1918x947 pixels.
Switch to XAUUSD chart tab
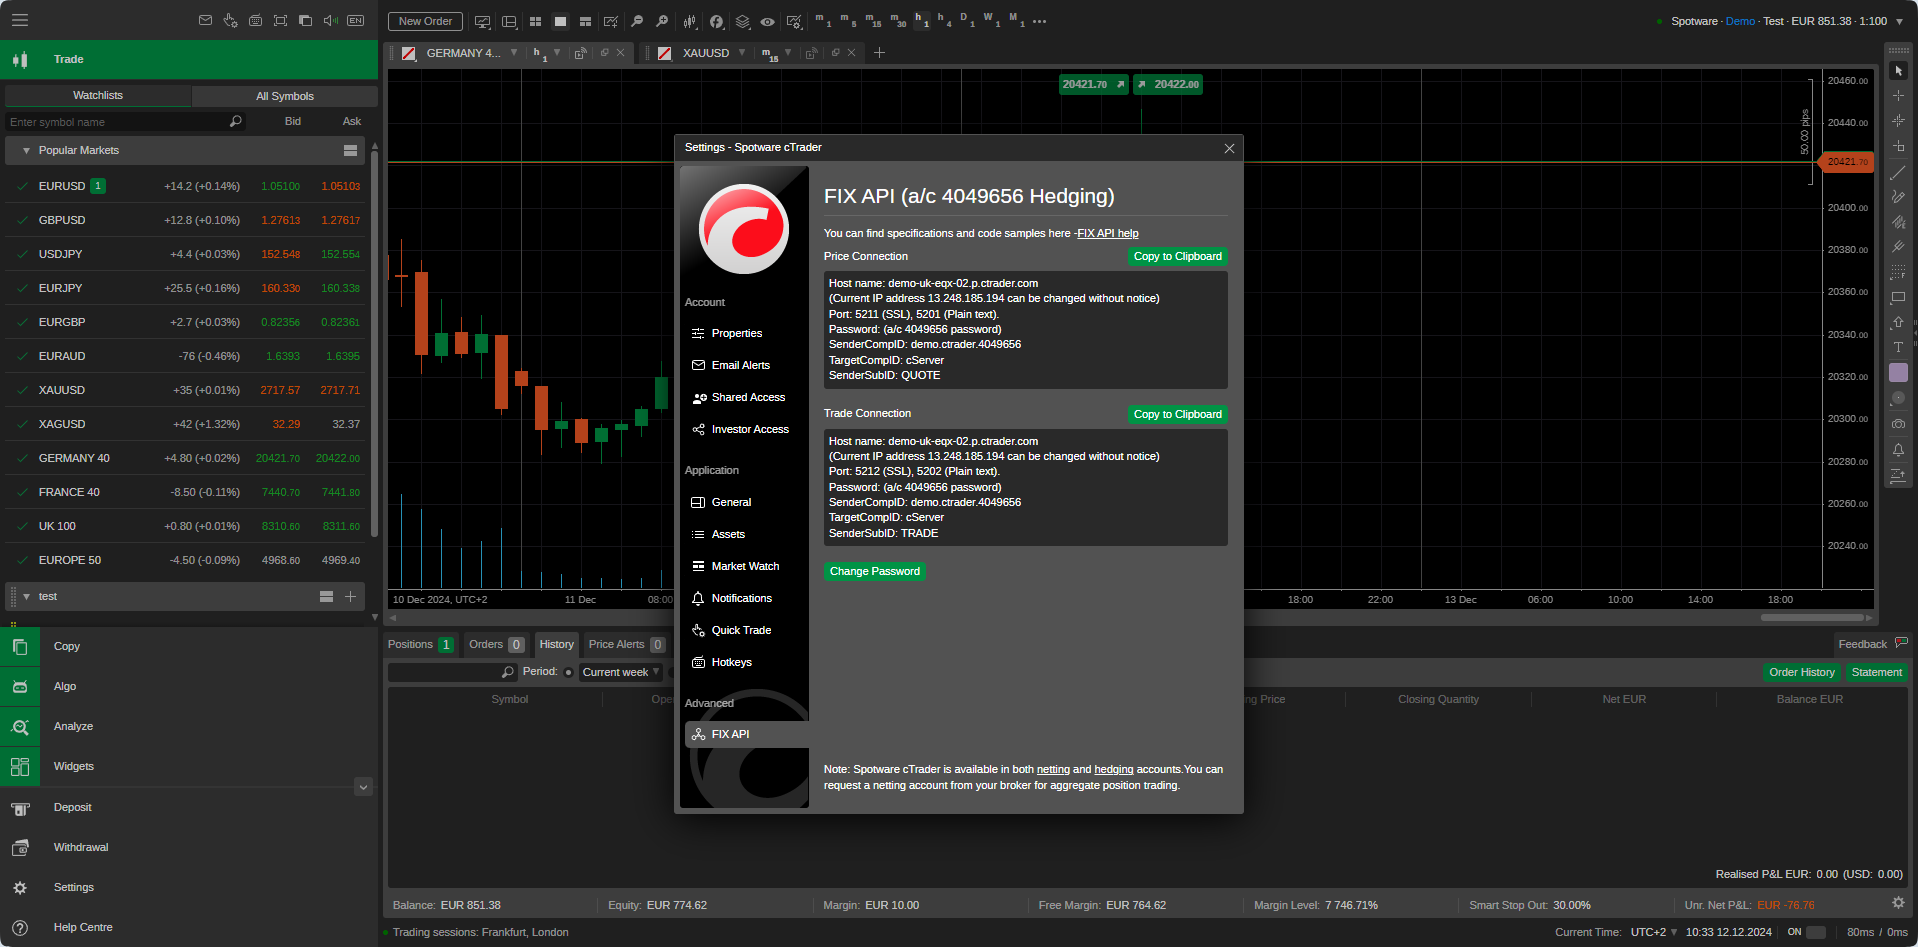click(705, 53)
